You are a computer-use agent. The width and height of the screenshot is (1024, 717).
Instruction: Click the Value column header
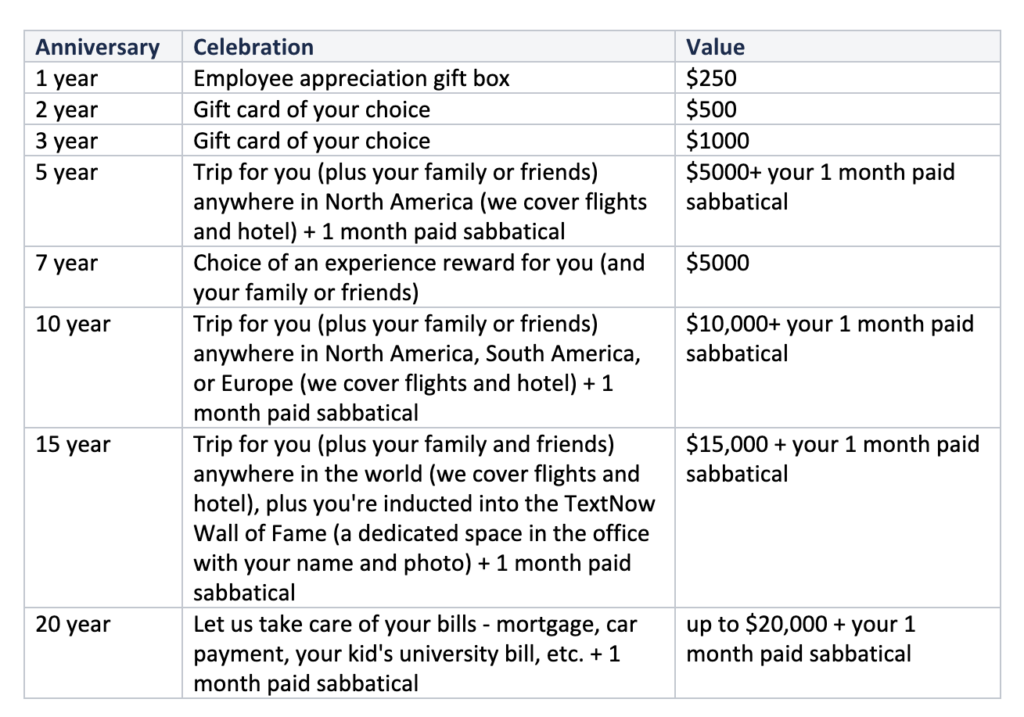(715, 47)
